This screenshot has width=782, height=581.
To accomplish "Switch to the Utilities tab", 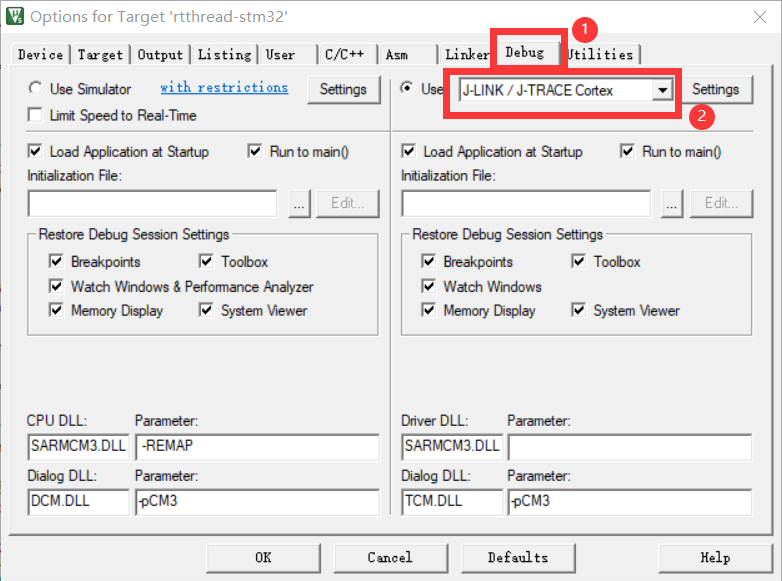I will (601, 54).
